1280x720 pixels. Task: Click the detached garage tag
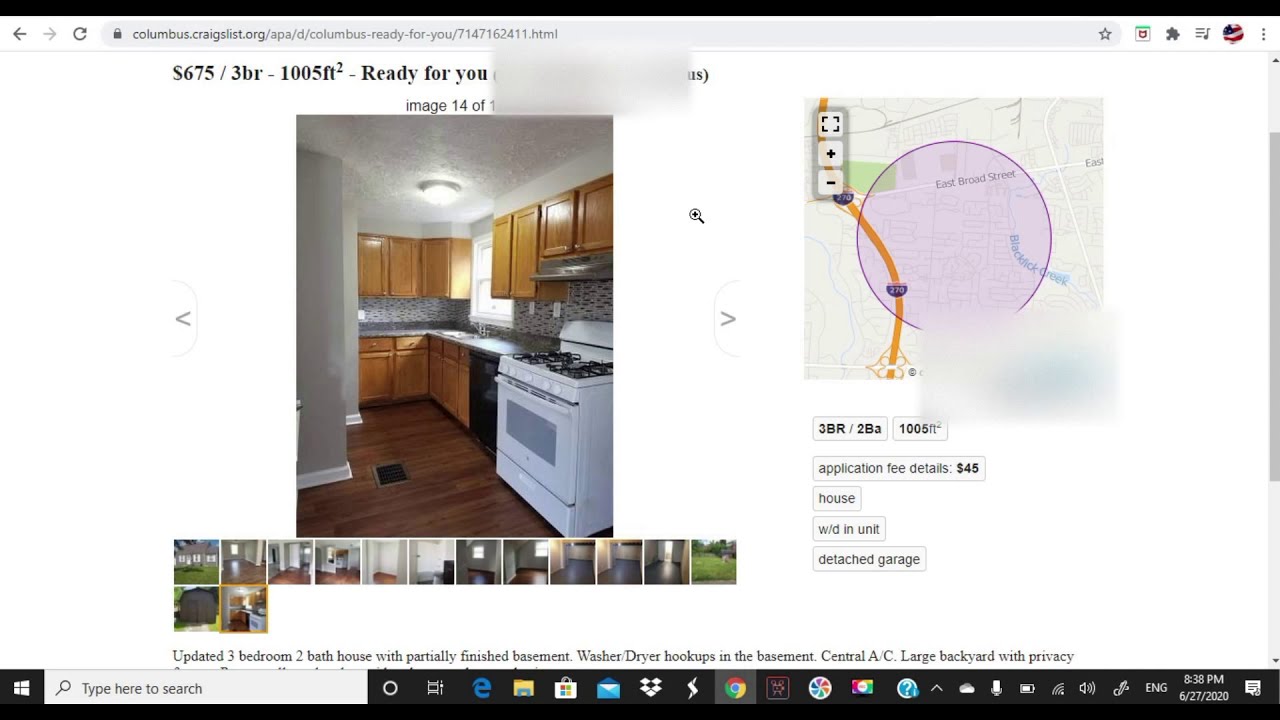coord(869,559)
